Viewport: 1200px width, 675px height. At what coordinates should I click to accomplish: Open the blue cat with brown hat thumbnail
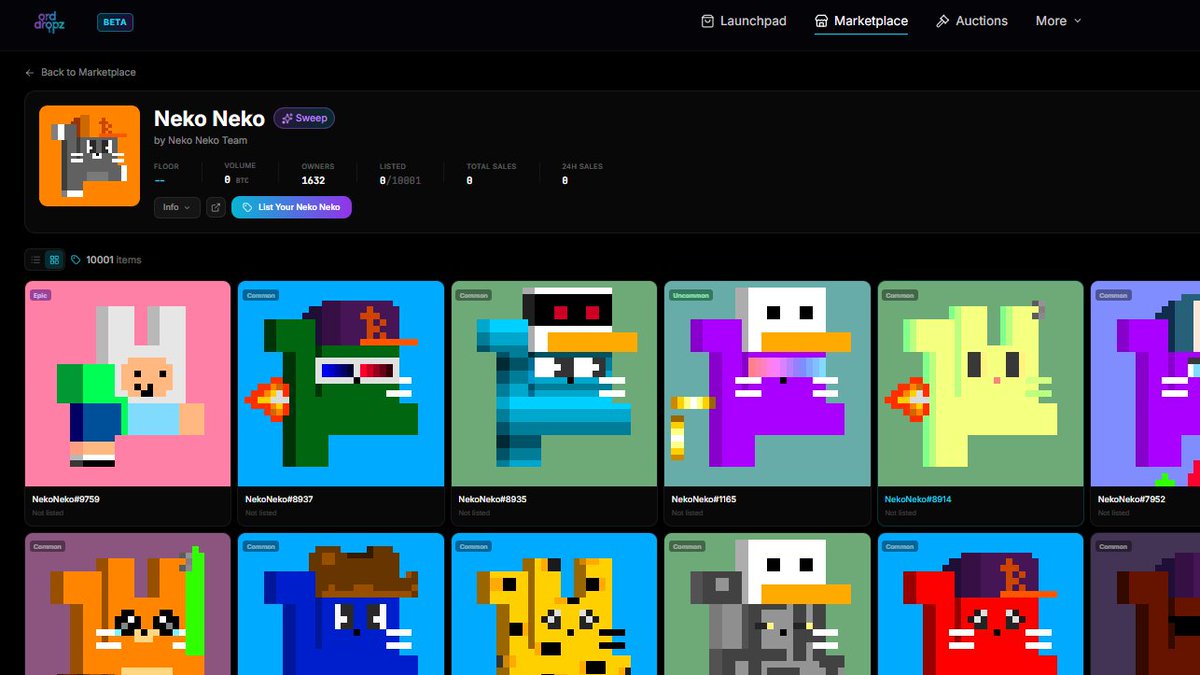coord(341,604)
